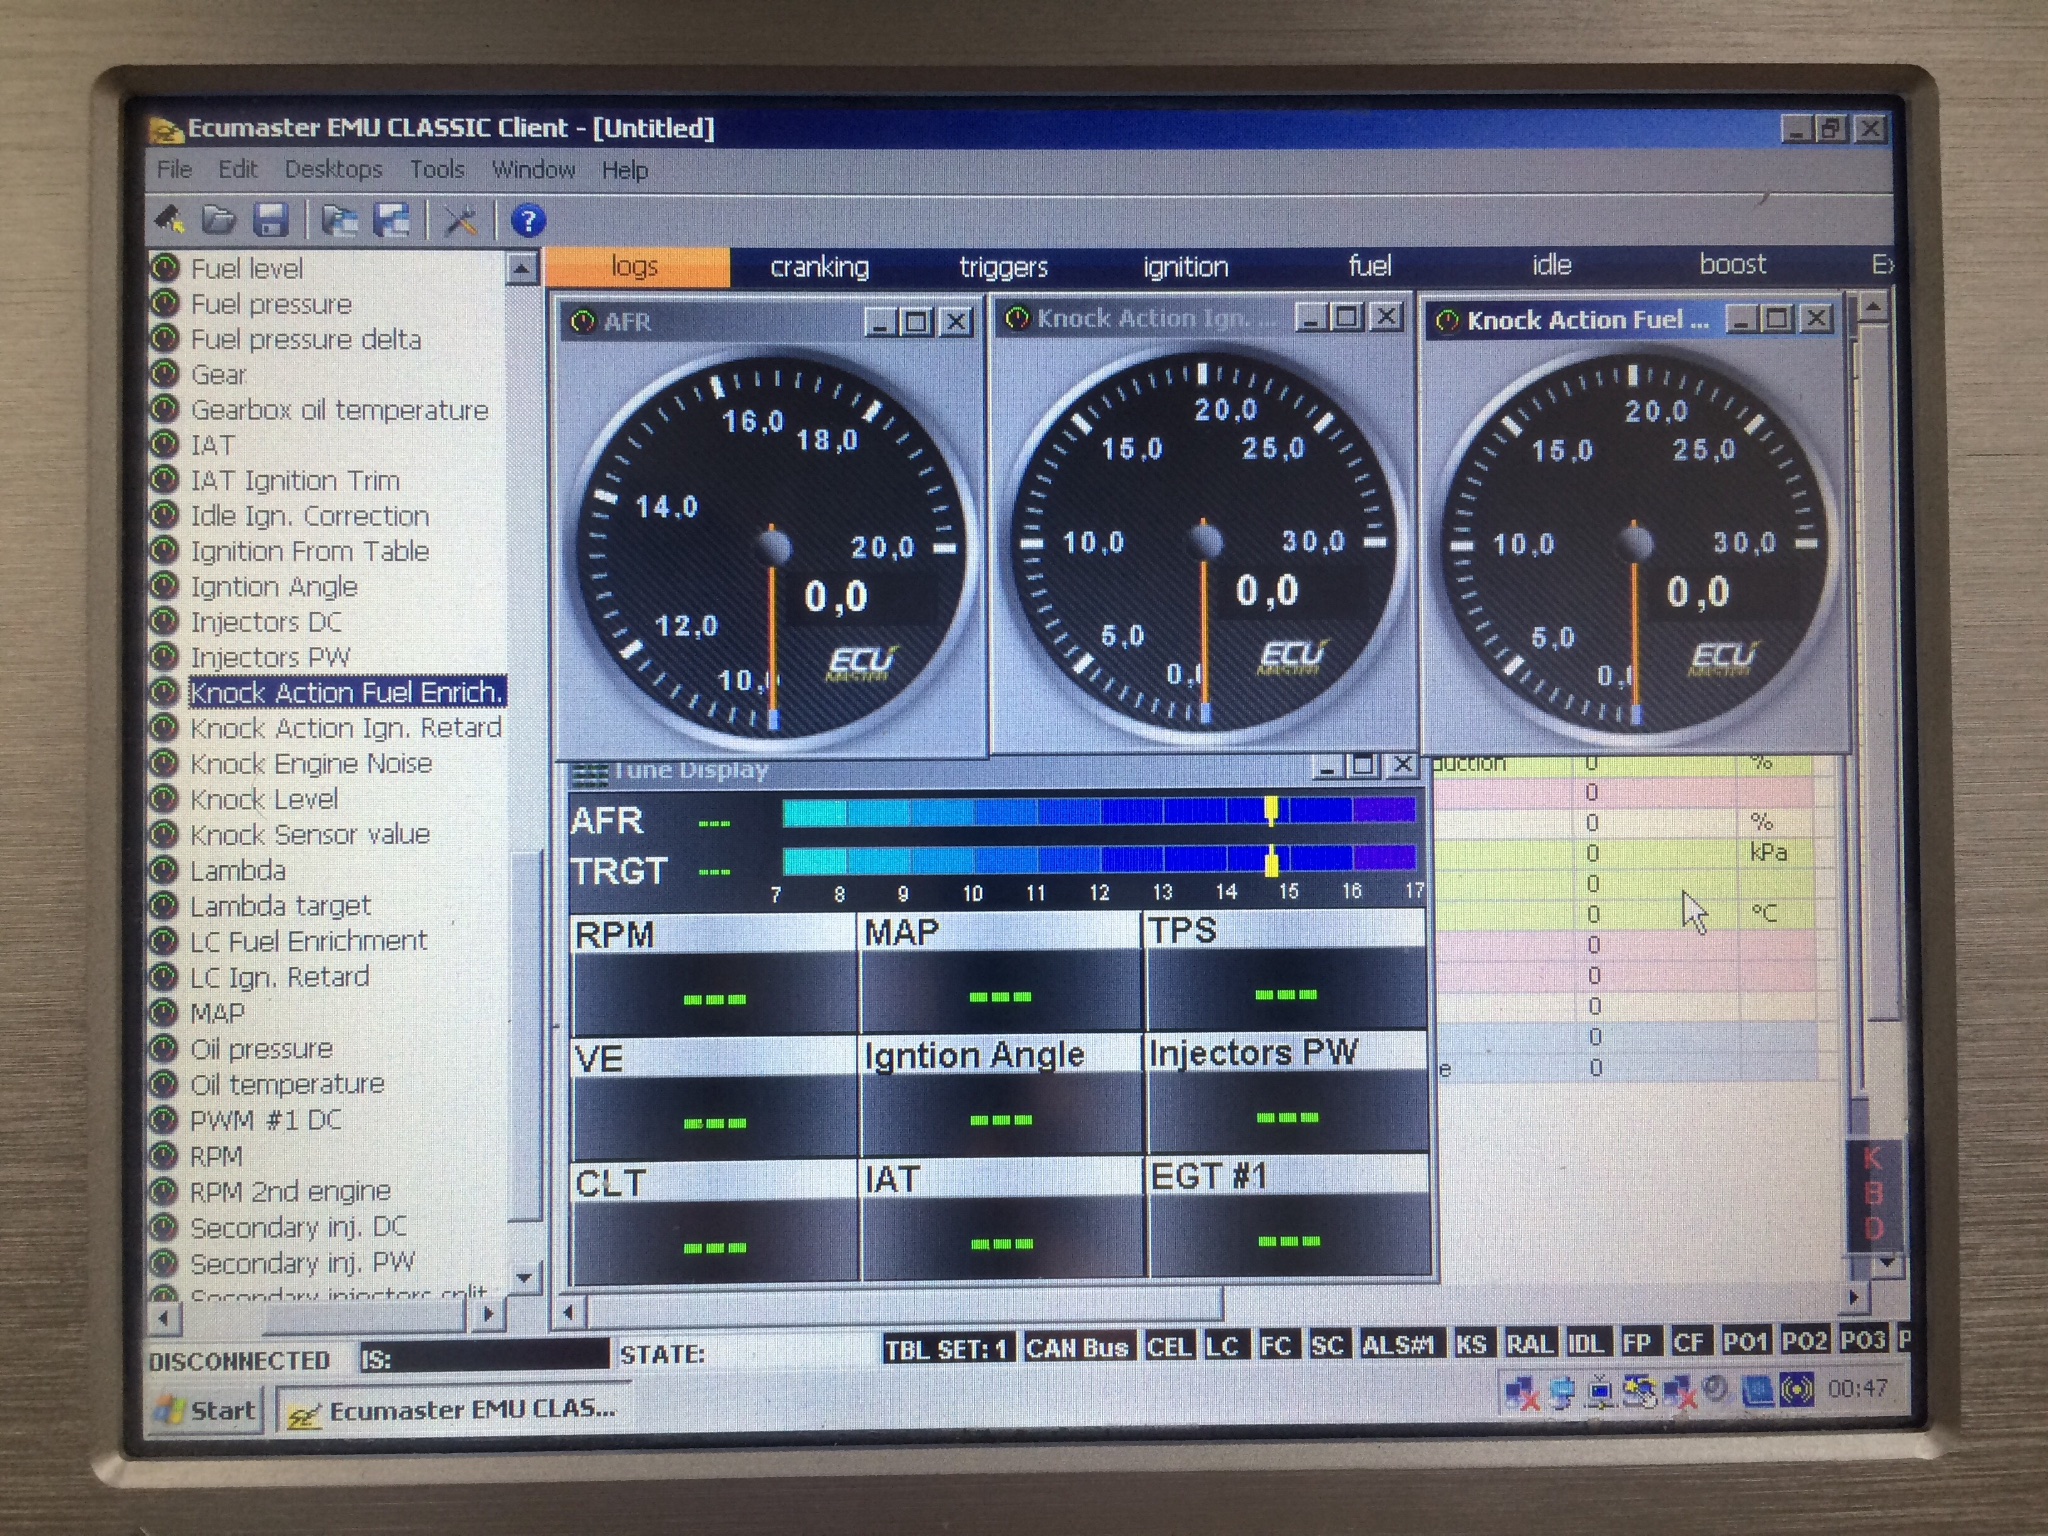Viewport: 2048px width, 1536px height.
Task: Open the tools wrench and screwdriver icon
Action: pyautogui.click(x=461, y=219)
